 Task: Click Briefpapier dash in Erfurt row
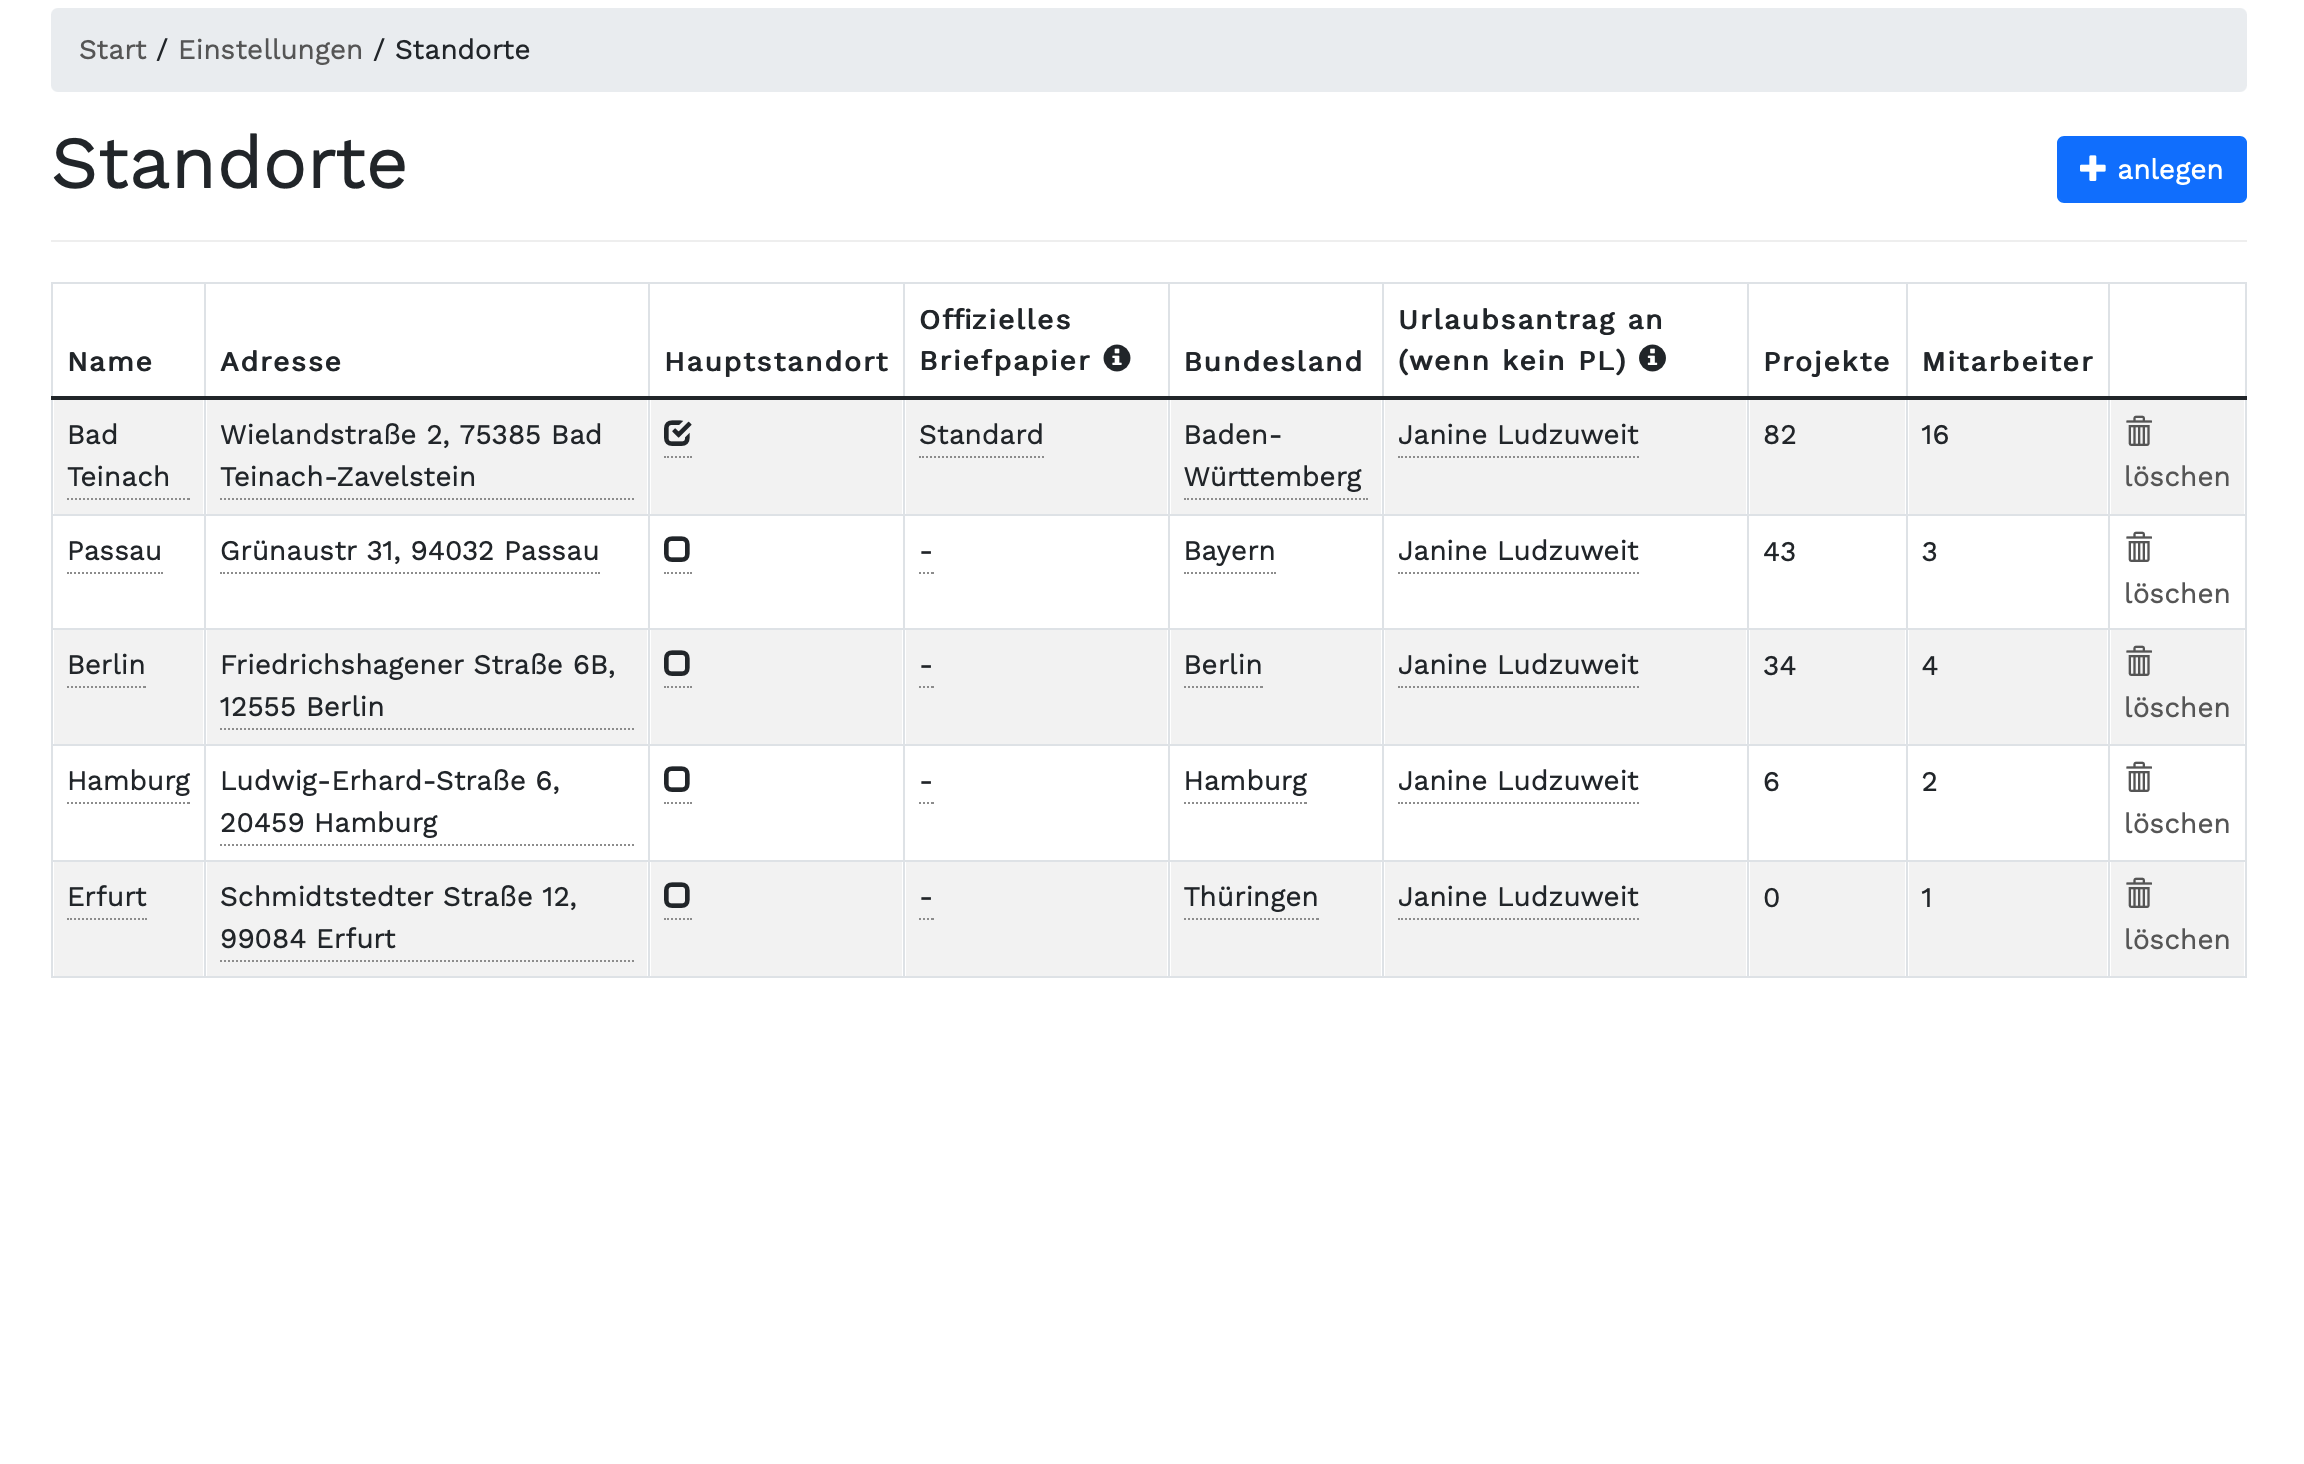pyautogui.click(x=926, y=898)
